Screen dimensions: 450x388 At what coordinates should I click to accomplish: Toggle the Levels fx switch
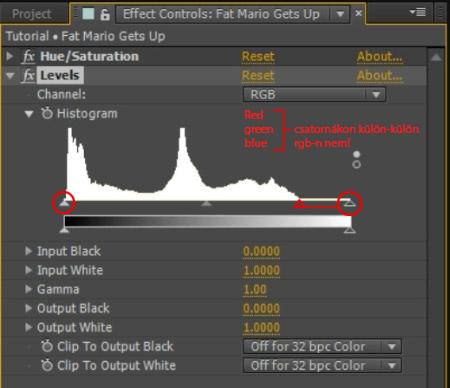click(x=28, y=75)
